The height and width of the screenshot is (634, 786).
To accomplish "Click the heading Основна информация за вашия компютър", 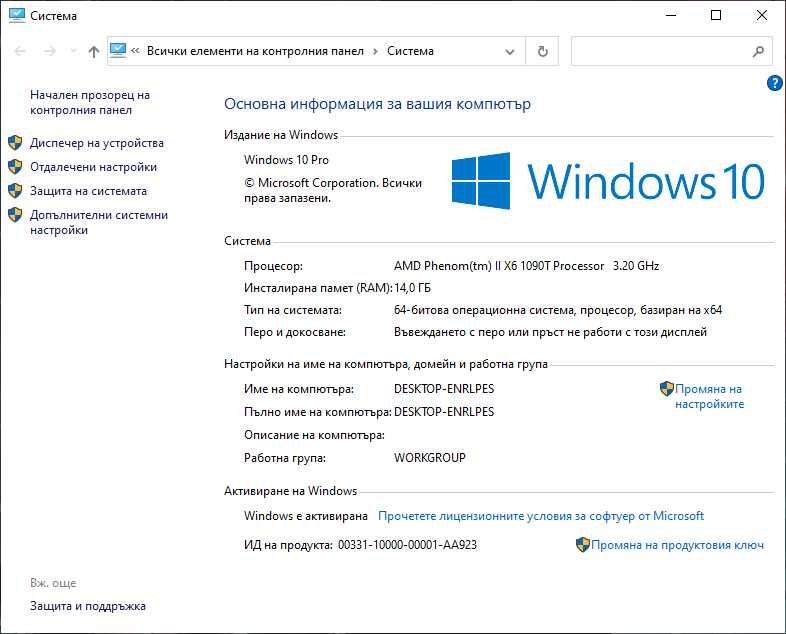I will pos(377,104).
